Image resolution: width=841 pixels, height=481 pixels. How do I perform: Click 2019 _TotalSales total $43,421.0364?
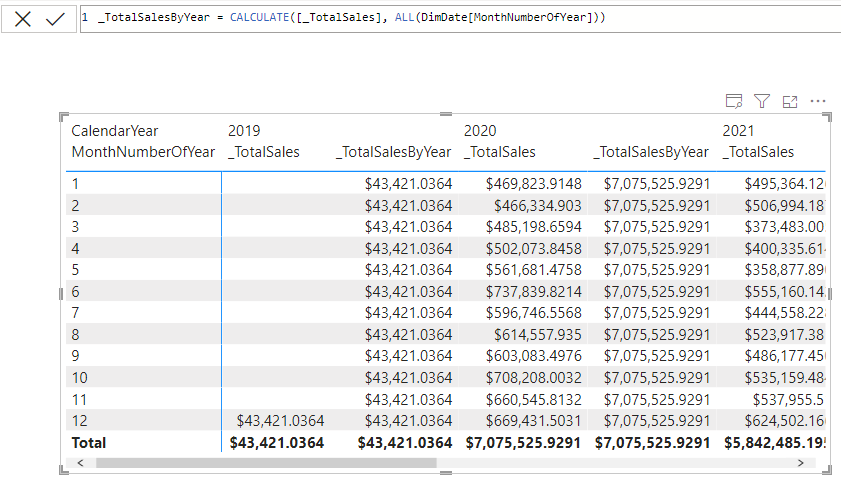[x=277, y=443]
